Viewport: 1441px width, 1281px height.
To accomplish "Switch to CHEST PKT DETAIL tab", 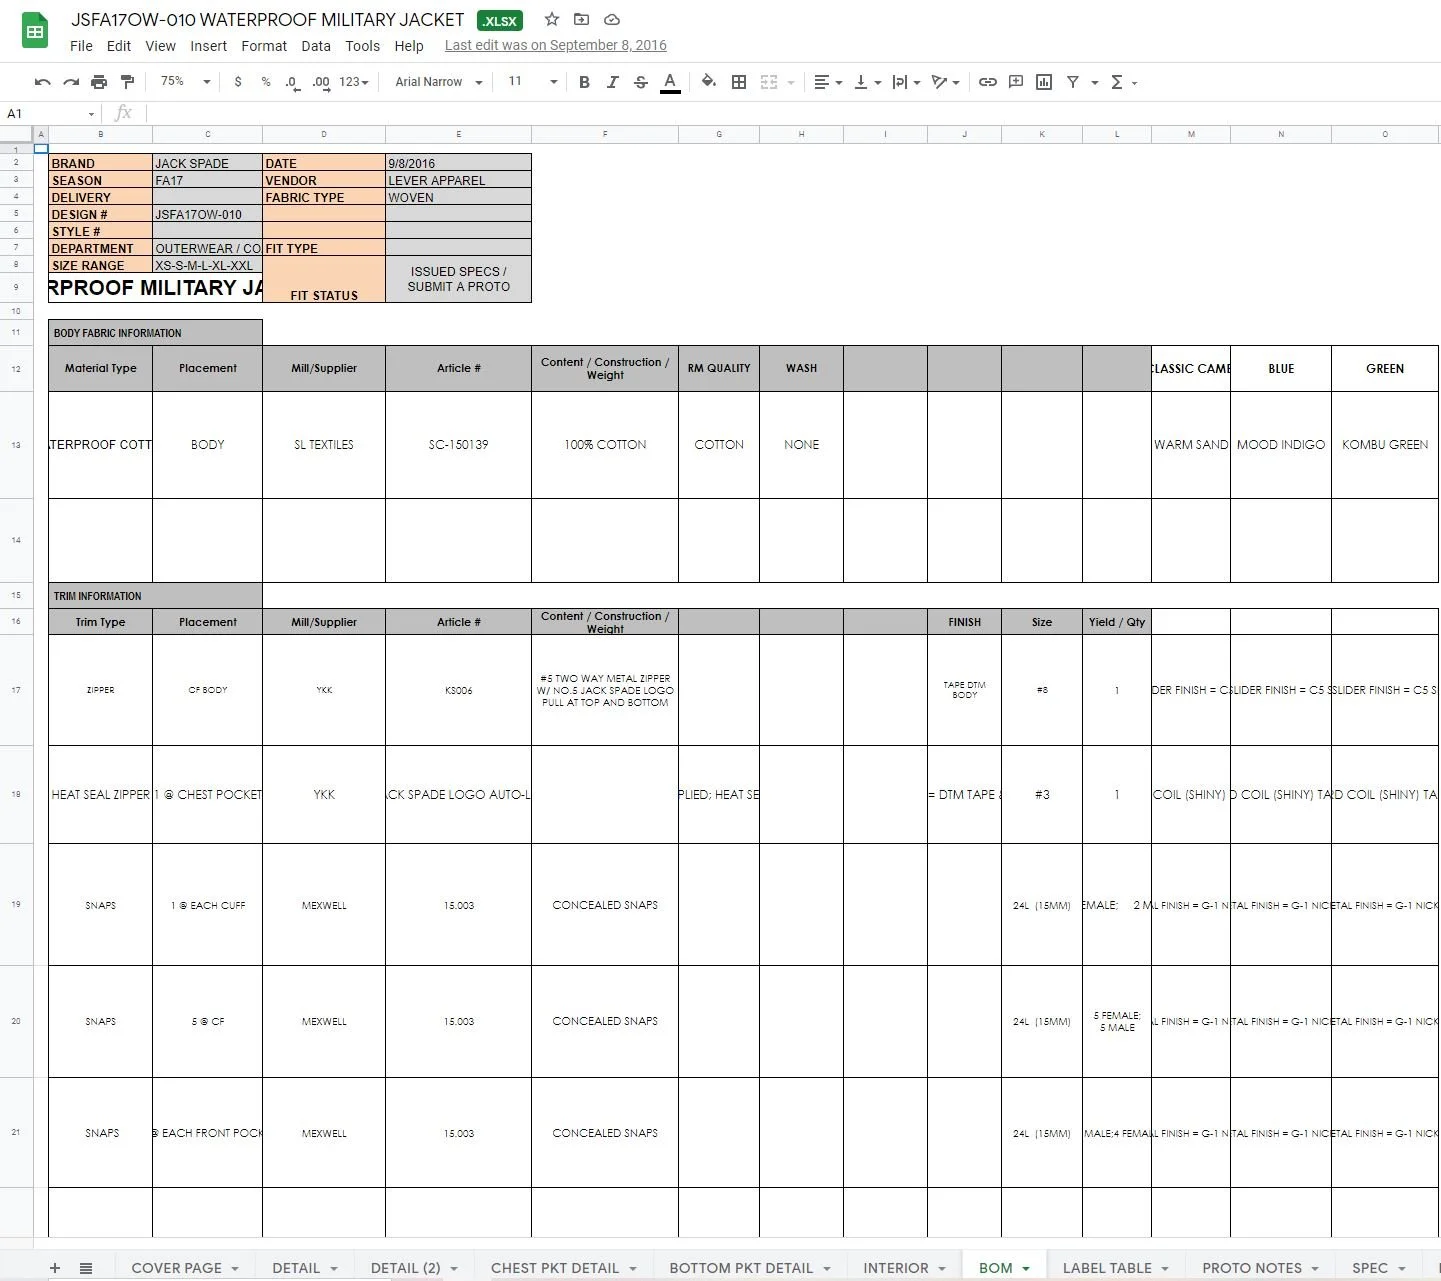I will pos(563,1267).
